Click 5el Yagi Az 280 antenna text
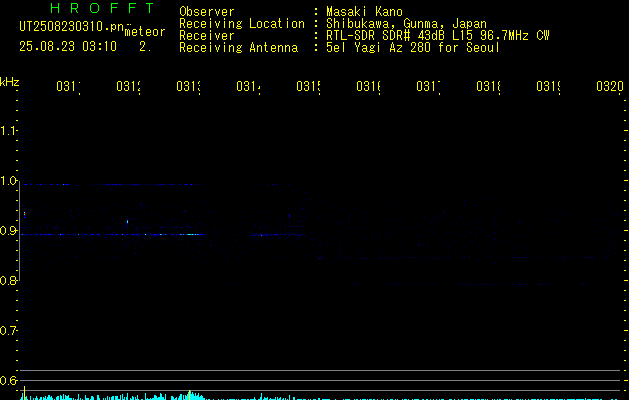Screen dimensions: 629x400 coord(413,48)
